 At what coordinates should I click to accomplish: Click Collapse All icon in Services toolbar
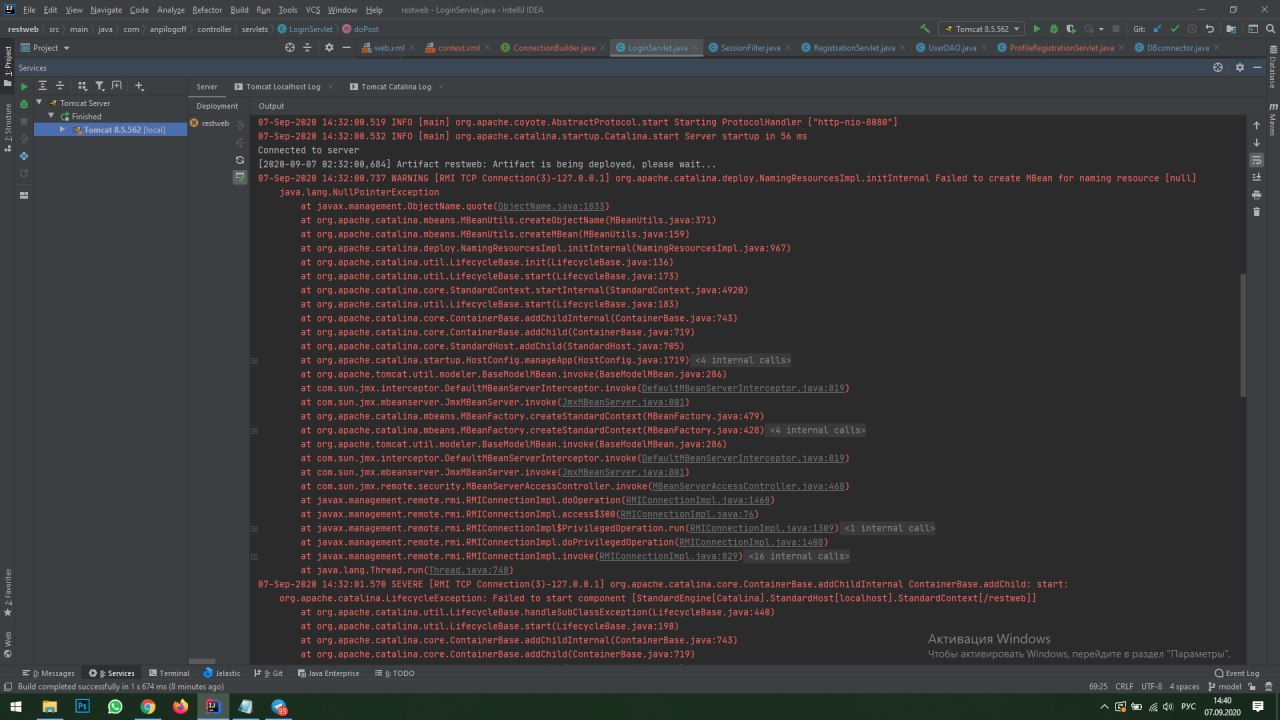(x=60, y=87)
